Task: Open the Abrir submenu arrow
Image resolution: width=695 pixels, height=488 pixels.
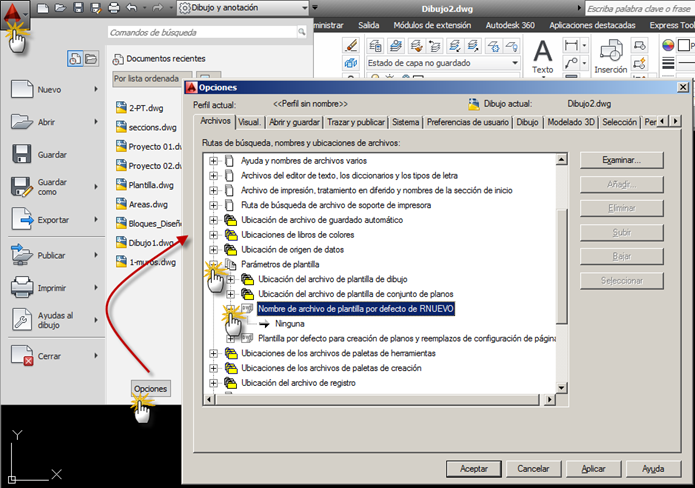Action: pyautogui.click(x=96, y=121)
